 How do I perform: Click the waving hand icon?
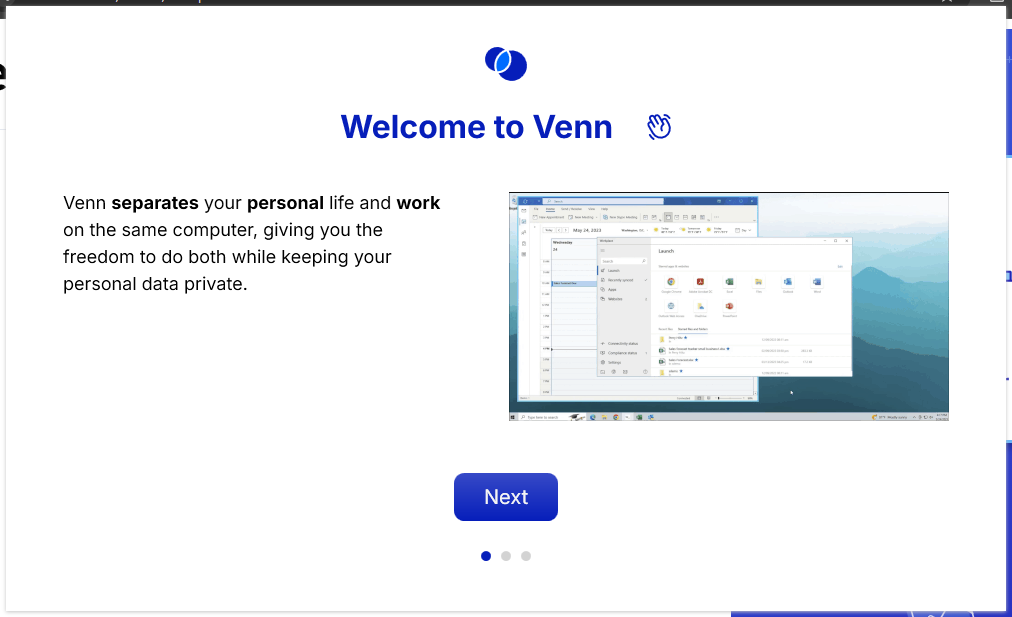659,126
